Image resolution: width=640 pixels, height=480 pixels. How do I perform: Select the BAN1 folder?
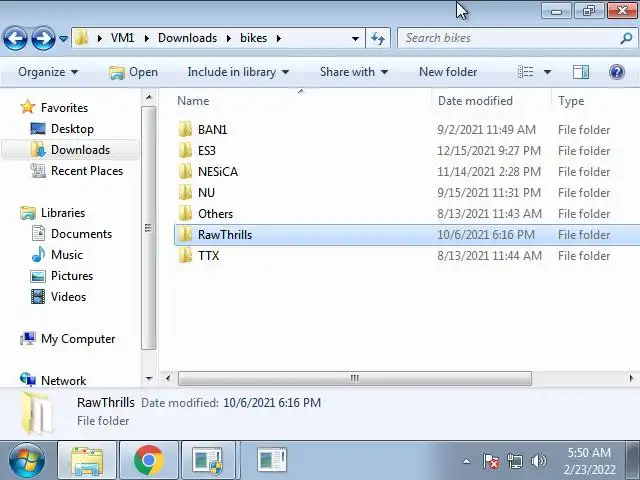tap(212, 130)
